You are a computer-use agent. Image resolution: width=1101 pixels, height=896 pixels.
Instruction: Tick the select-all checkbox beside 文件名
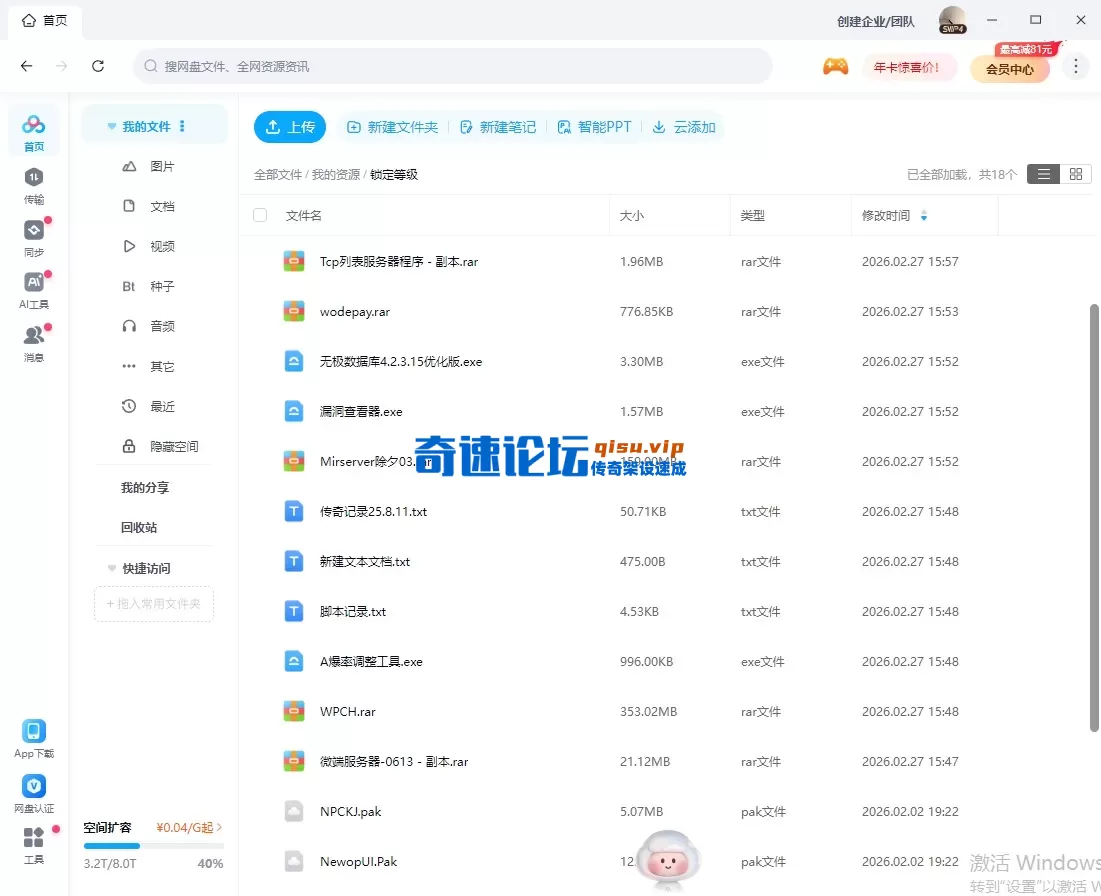[261, 215]
